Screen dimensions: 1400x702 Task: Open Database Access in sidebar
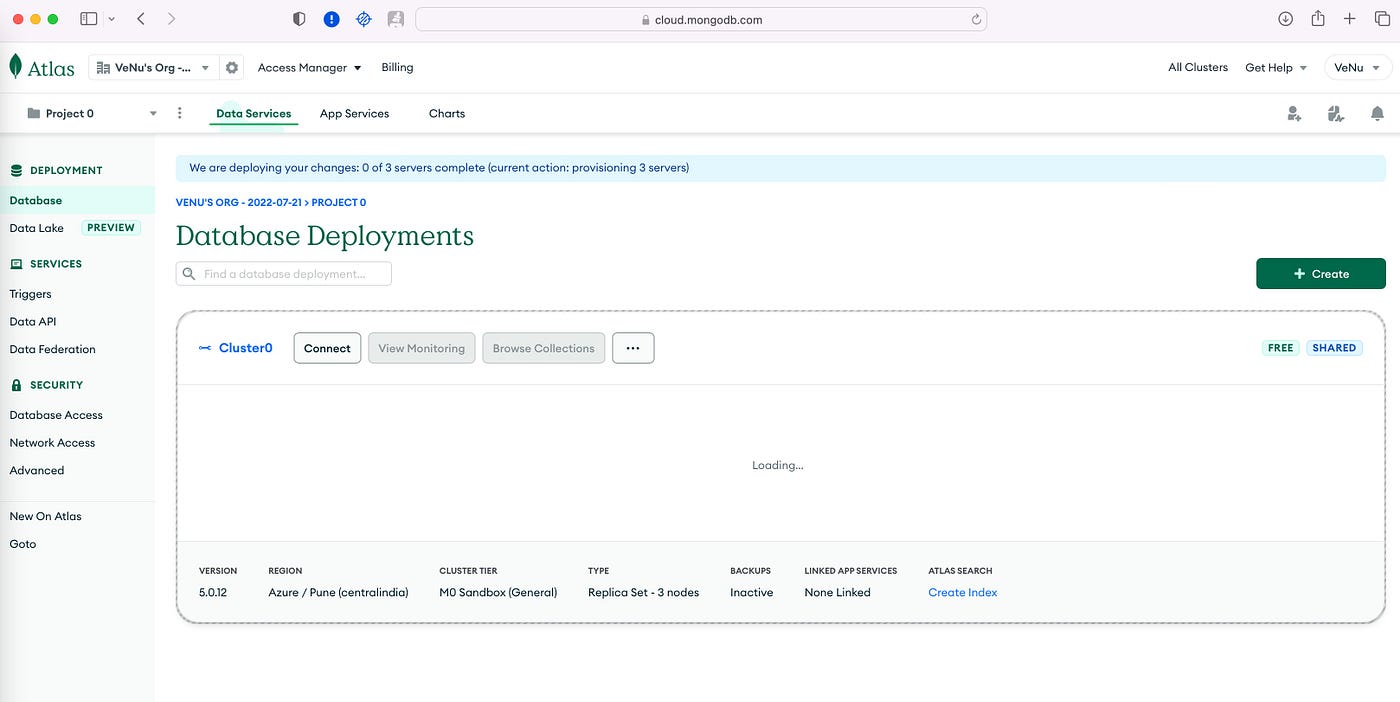point(56,415)
